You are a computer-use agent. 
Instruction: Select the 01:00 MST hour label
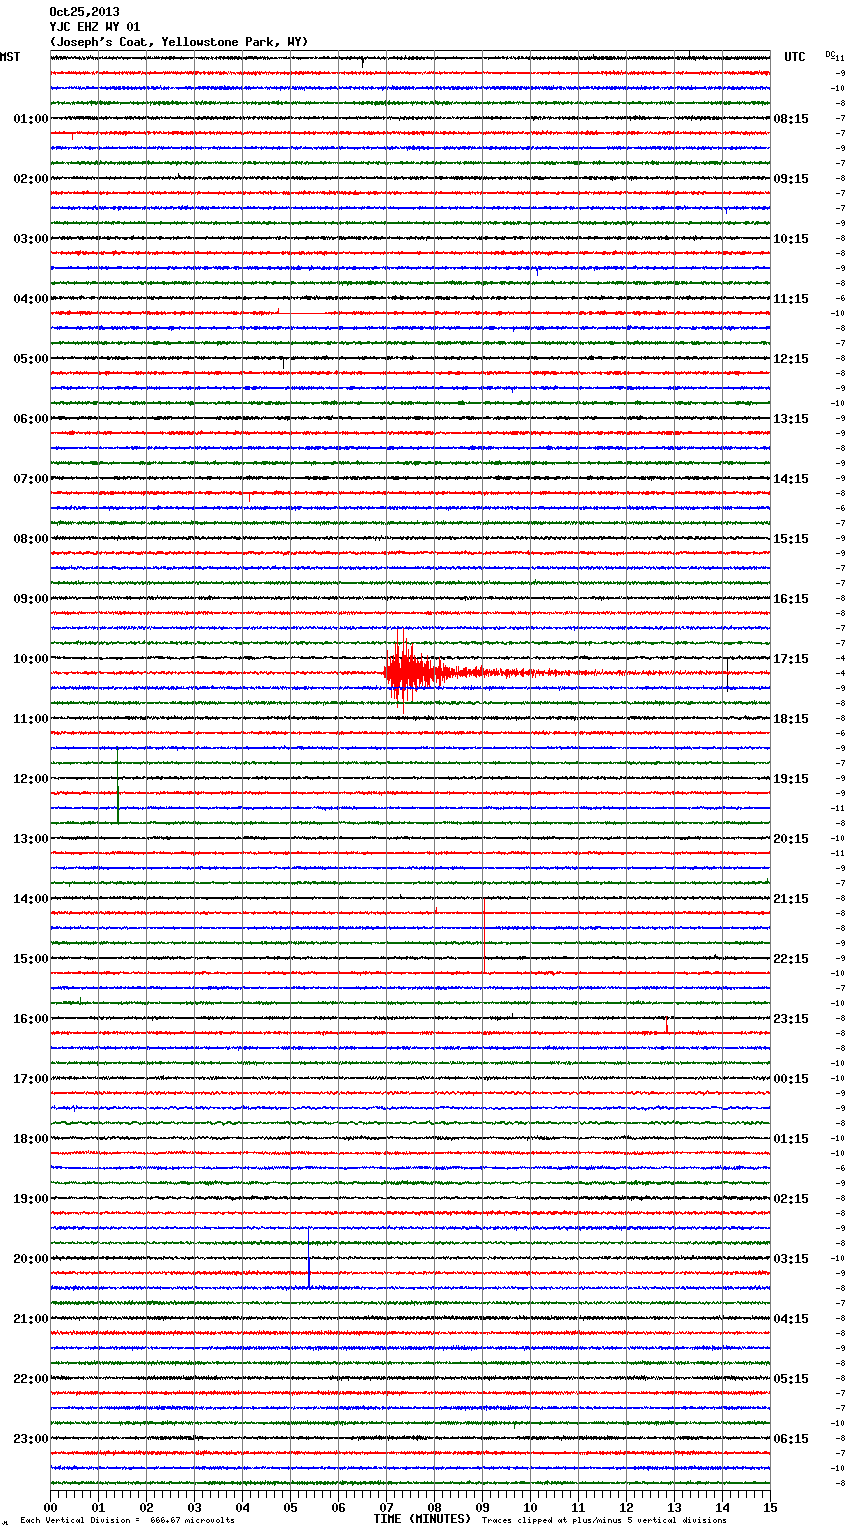tap(31, 119)
